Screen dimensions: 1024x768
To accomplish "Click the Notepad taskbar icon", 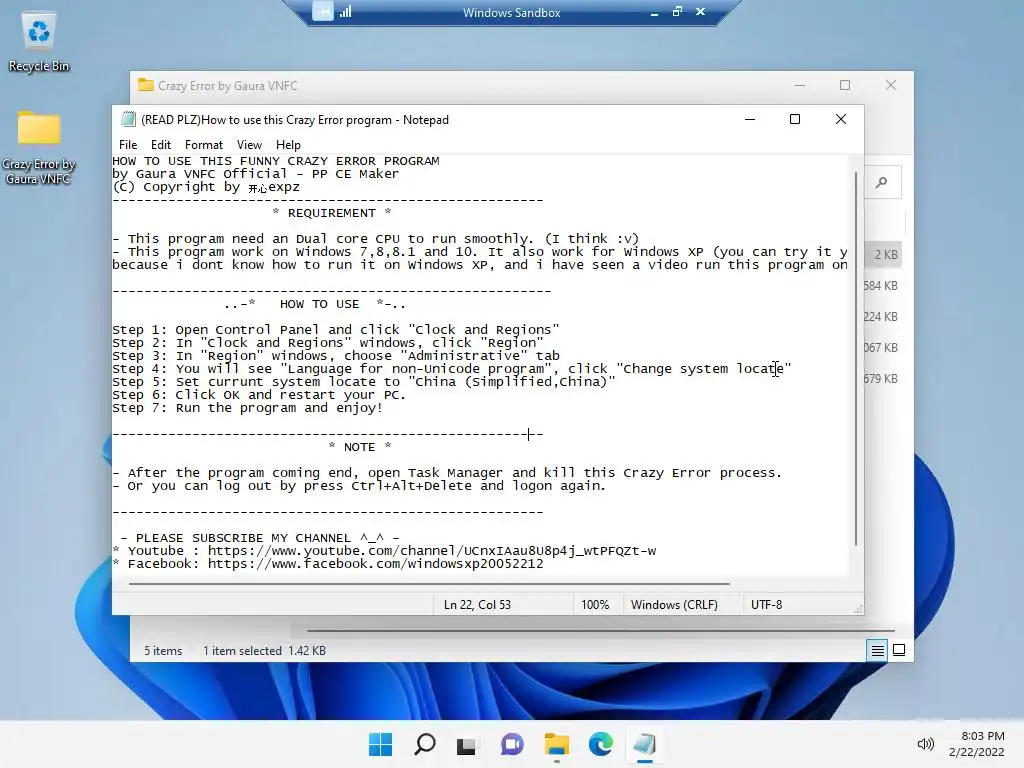I will pyautogui.click(x=645, y=744).
